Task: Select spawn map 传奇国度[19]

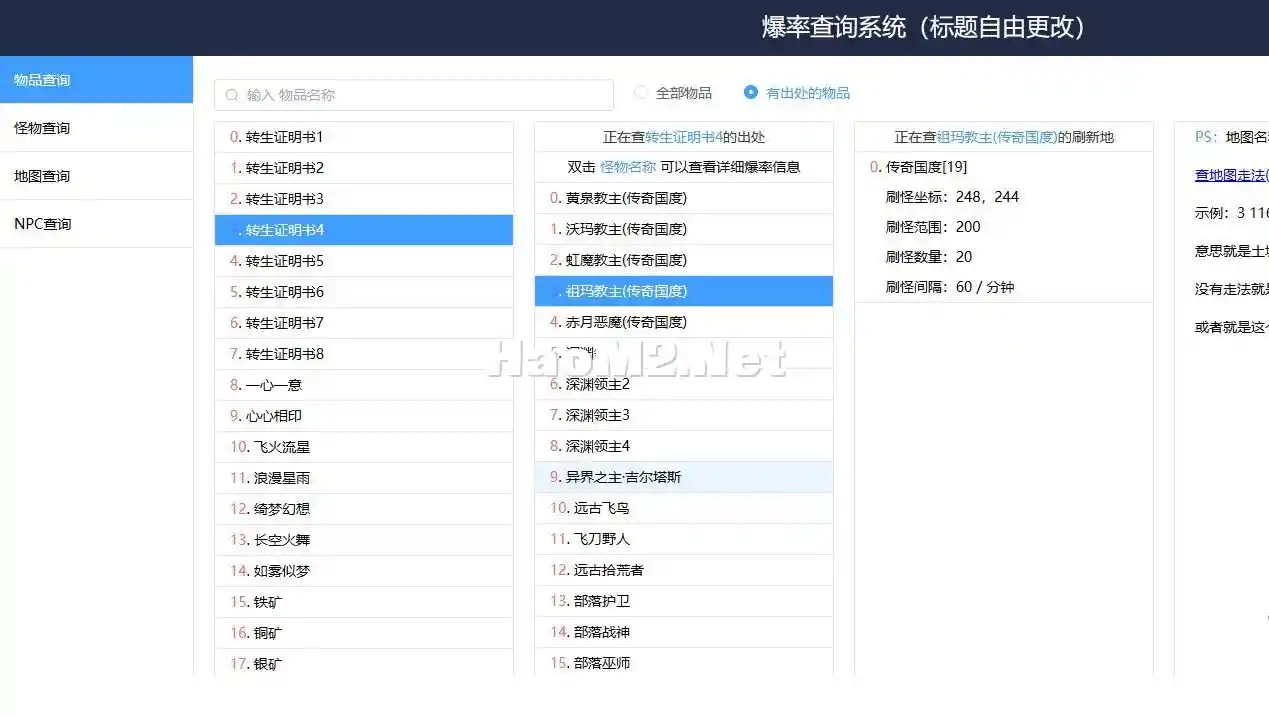Action: pyautogui.click(x=1004, y=167)
